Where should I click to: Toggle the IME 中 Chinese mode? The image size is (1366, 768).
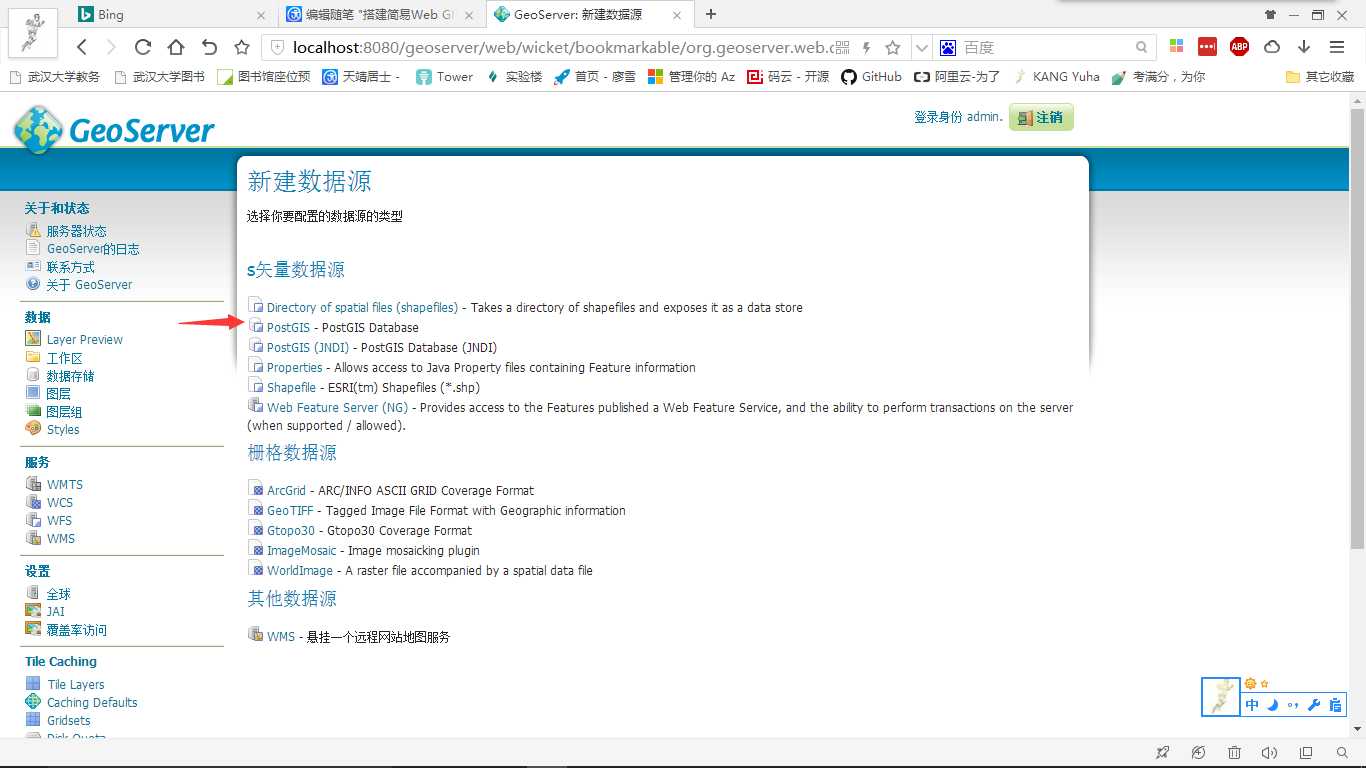pos(1252,705)
